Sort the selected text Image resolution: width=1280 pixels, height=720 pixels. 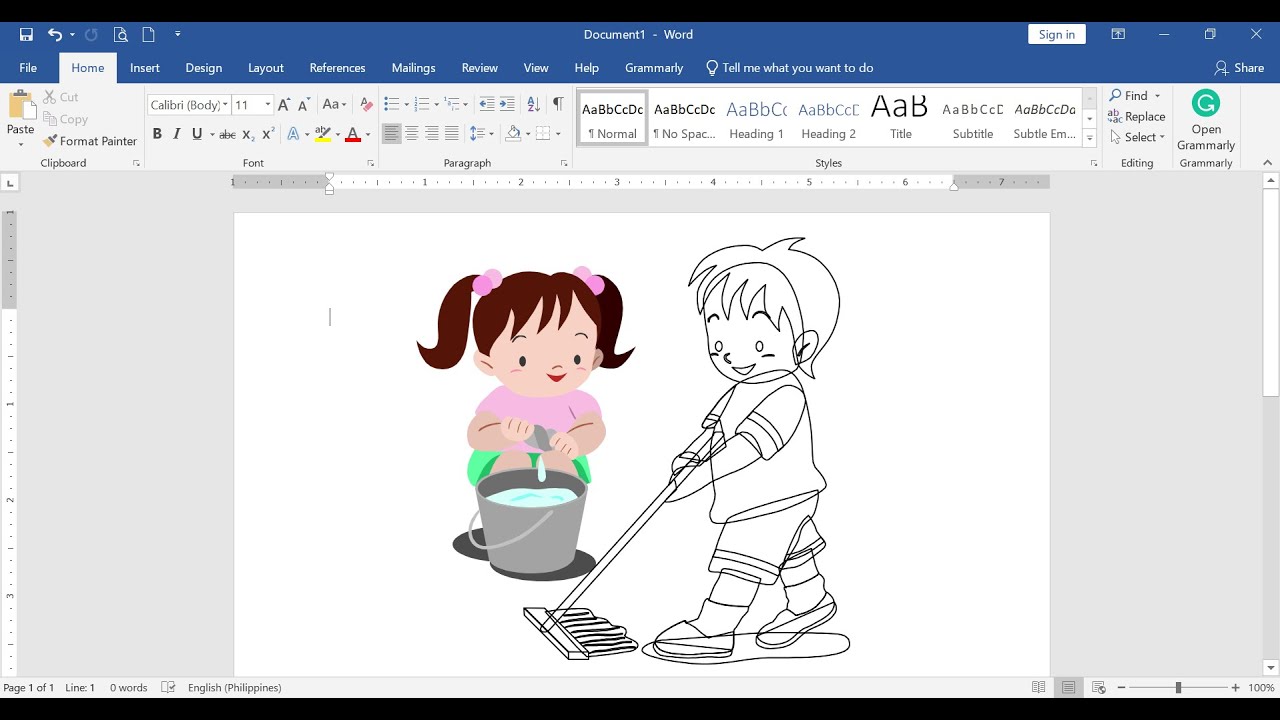(533, 105)
